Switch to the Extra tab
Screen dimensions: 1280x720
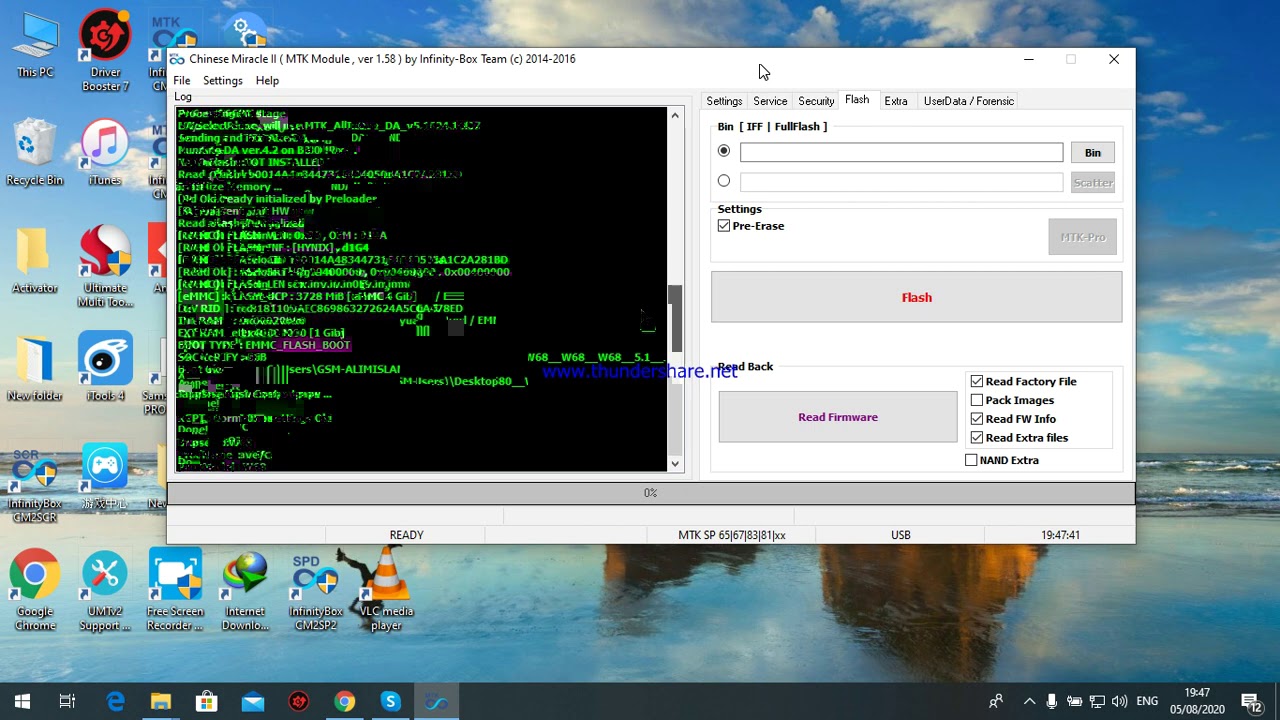896,101
